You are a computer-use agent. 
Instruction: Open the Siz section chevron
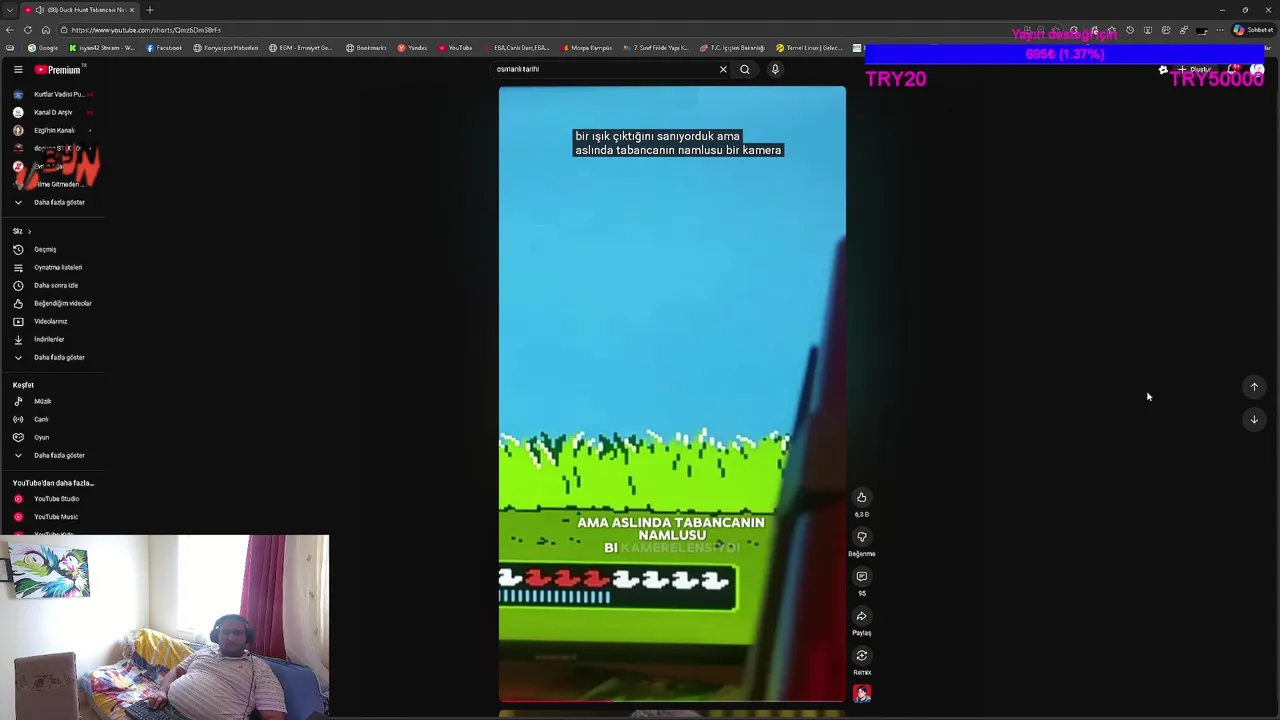29,231
